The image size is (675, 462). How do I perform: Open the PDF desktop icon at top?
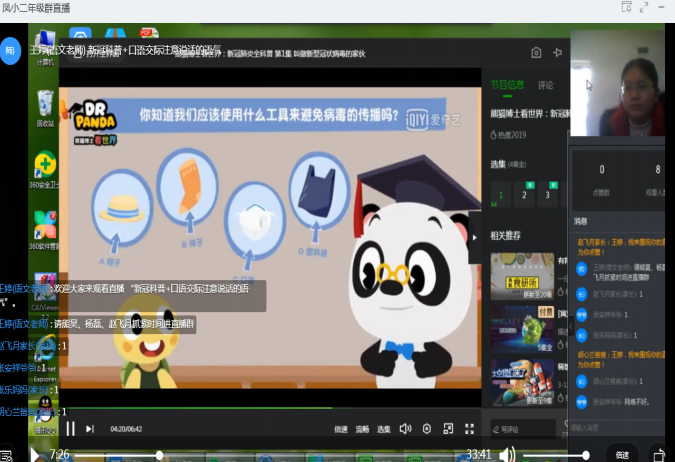[149, 33]
